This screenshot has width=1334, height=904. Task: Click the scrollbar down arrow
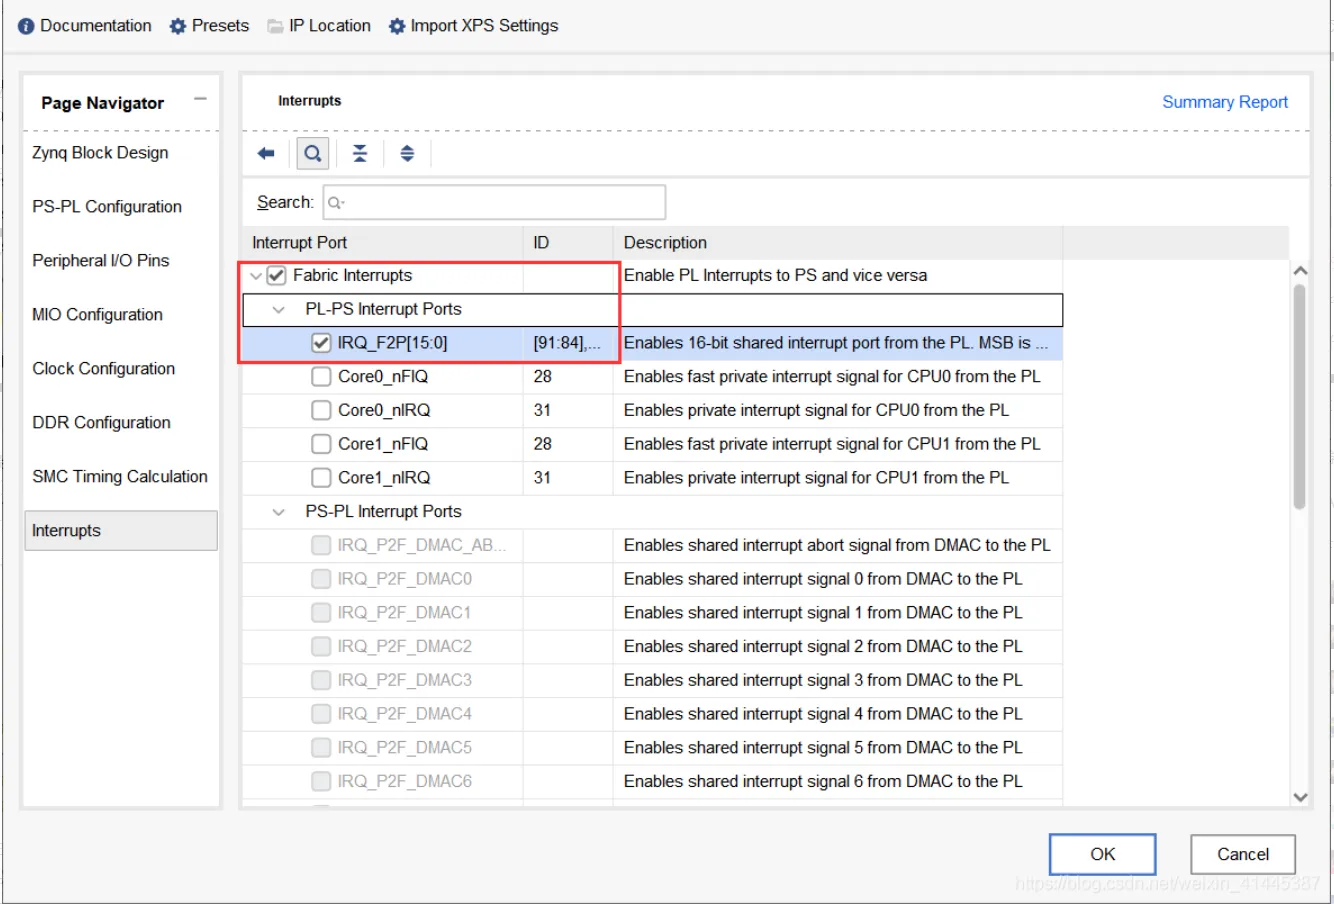coord(1300,797)
